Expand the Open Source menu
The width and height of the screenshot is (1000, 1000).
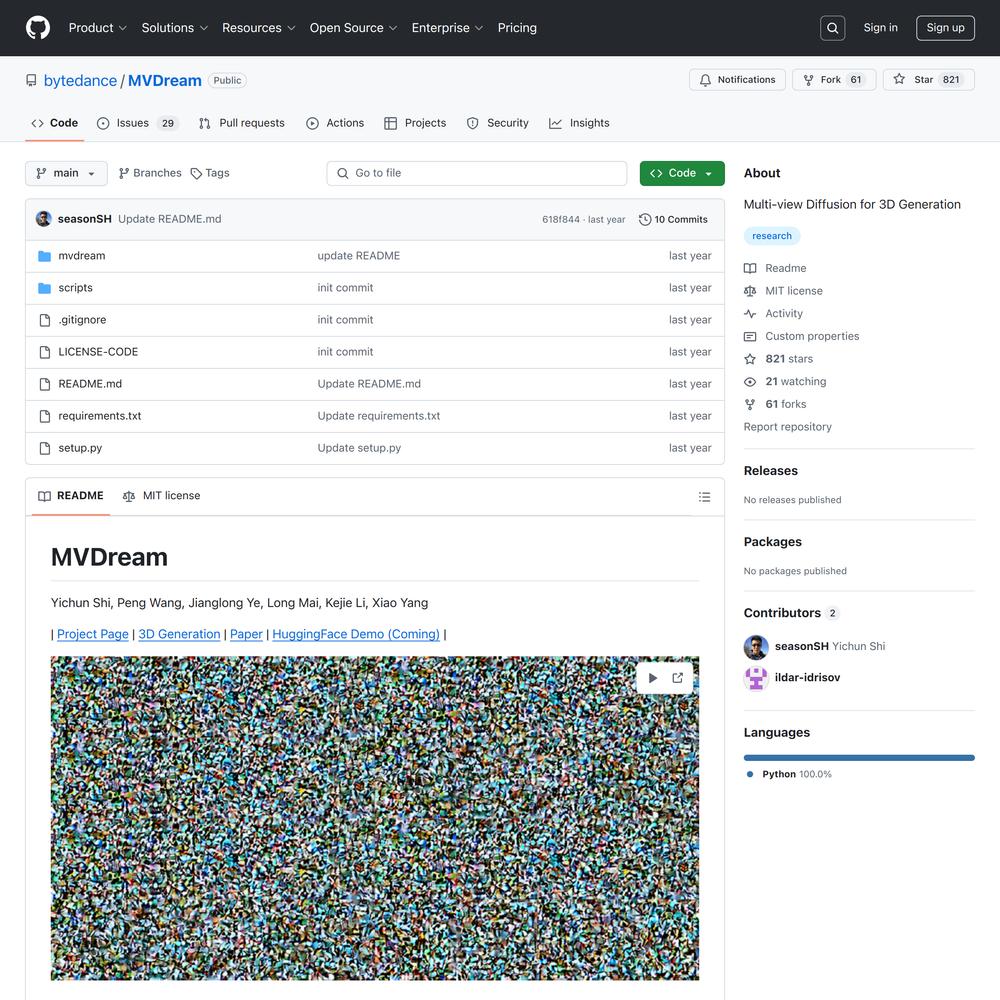[x=353, y=28]
